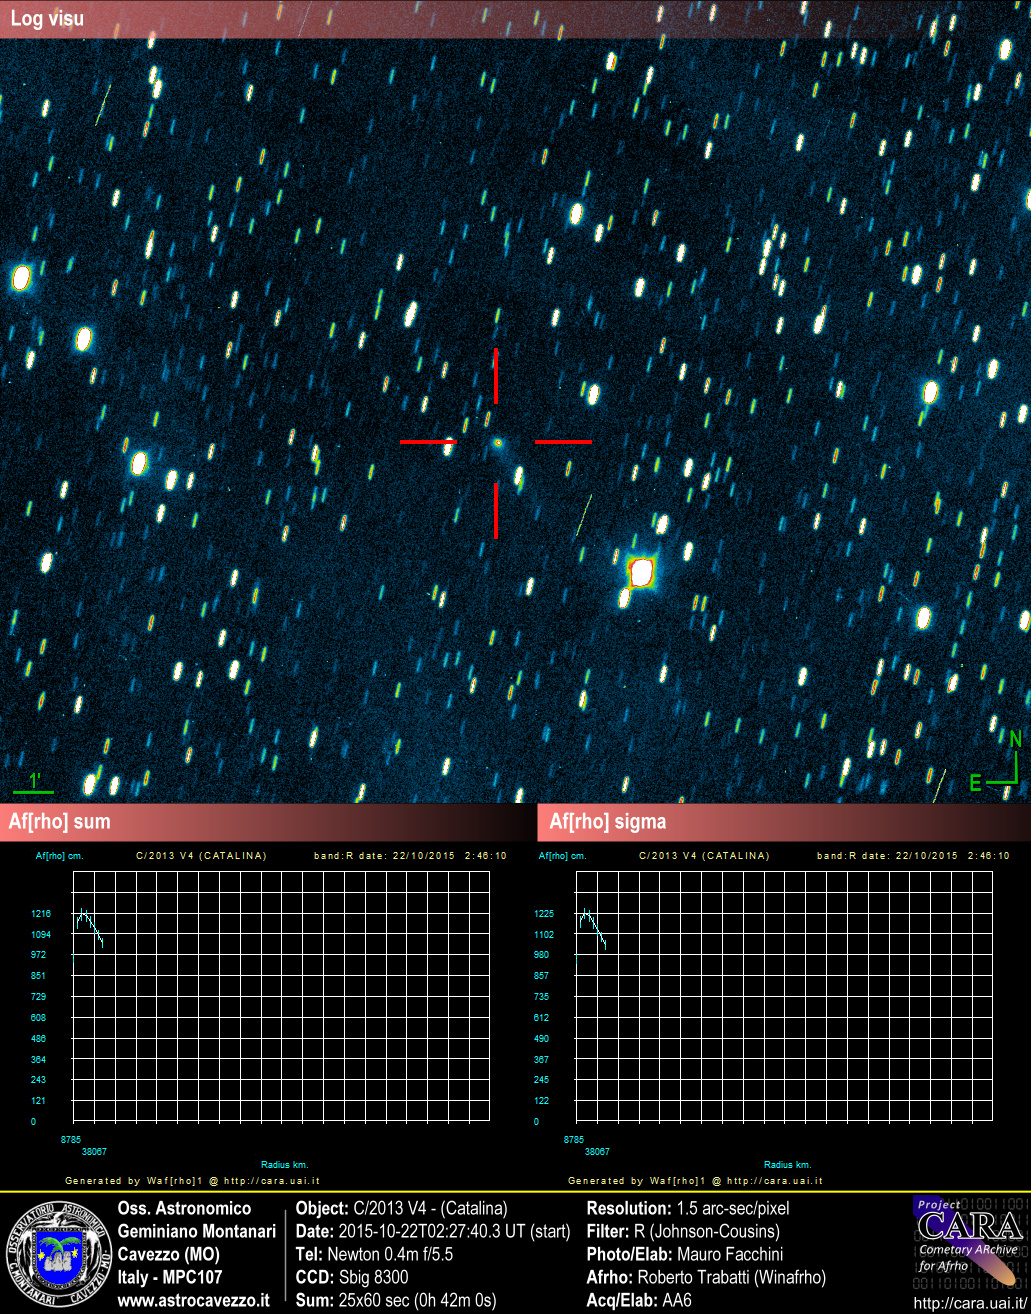Click the Geminiano Montanari observatory emblem
This screenshot has height=1314, width=1031.
pyautogui.click(x=58, y=1253)
